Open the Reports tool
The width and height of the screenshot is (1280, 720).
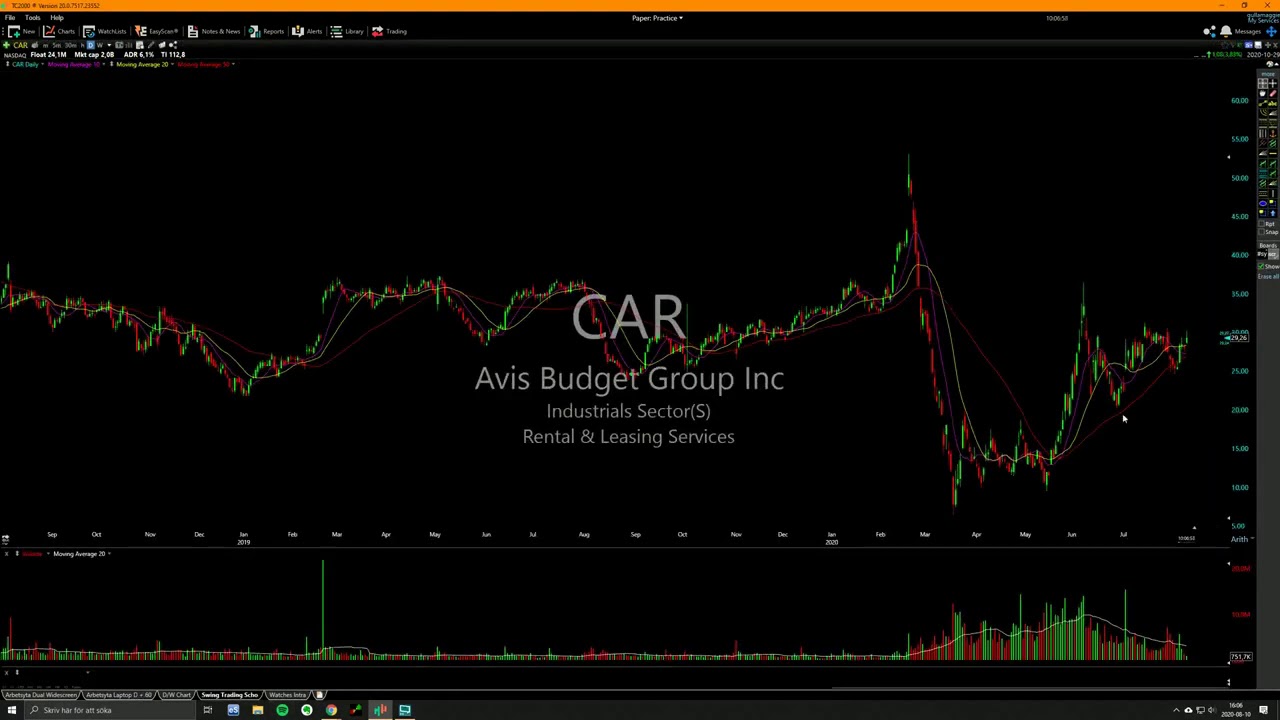[x=266, y=31]
